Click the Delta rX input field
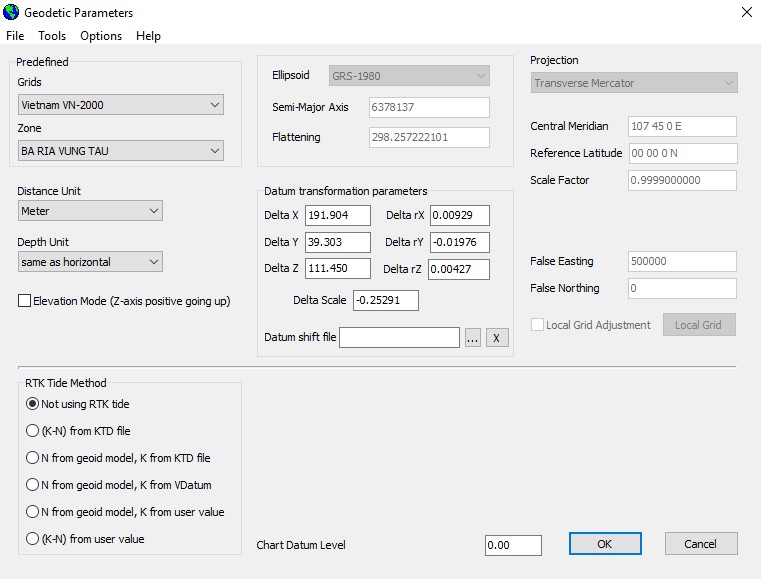The height and width of the screenshot is (579, 761). tap(460, 215)
